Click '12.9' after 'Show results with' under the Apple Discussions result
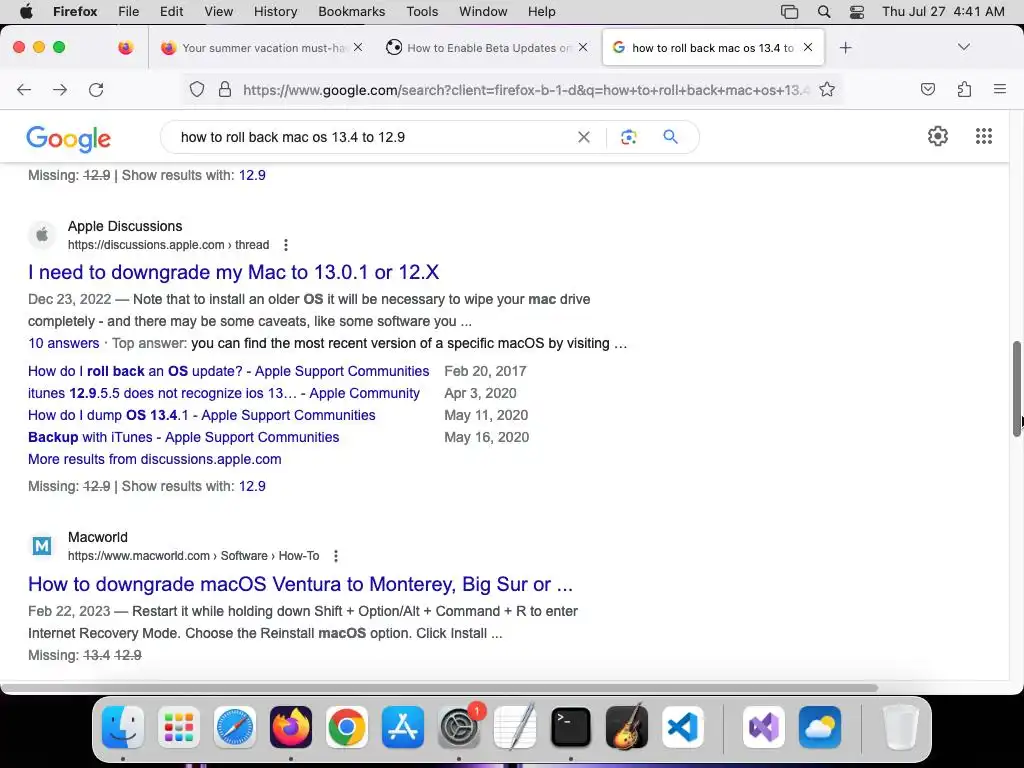Screen dimensions: 1024x768 click(252, 486)
